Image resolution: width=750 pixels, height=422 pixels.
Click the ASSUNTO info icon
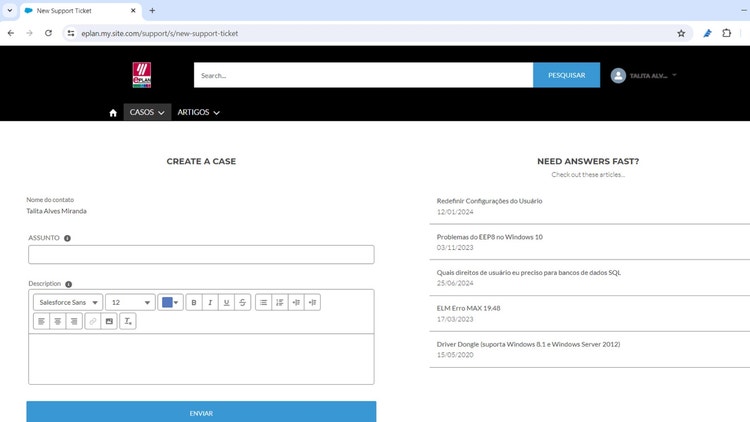67,238
